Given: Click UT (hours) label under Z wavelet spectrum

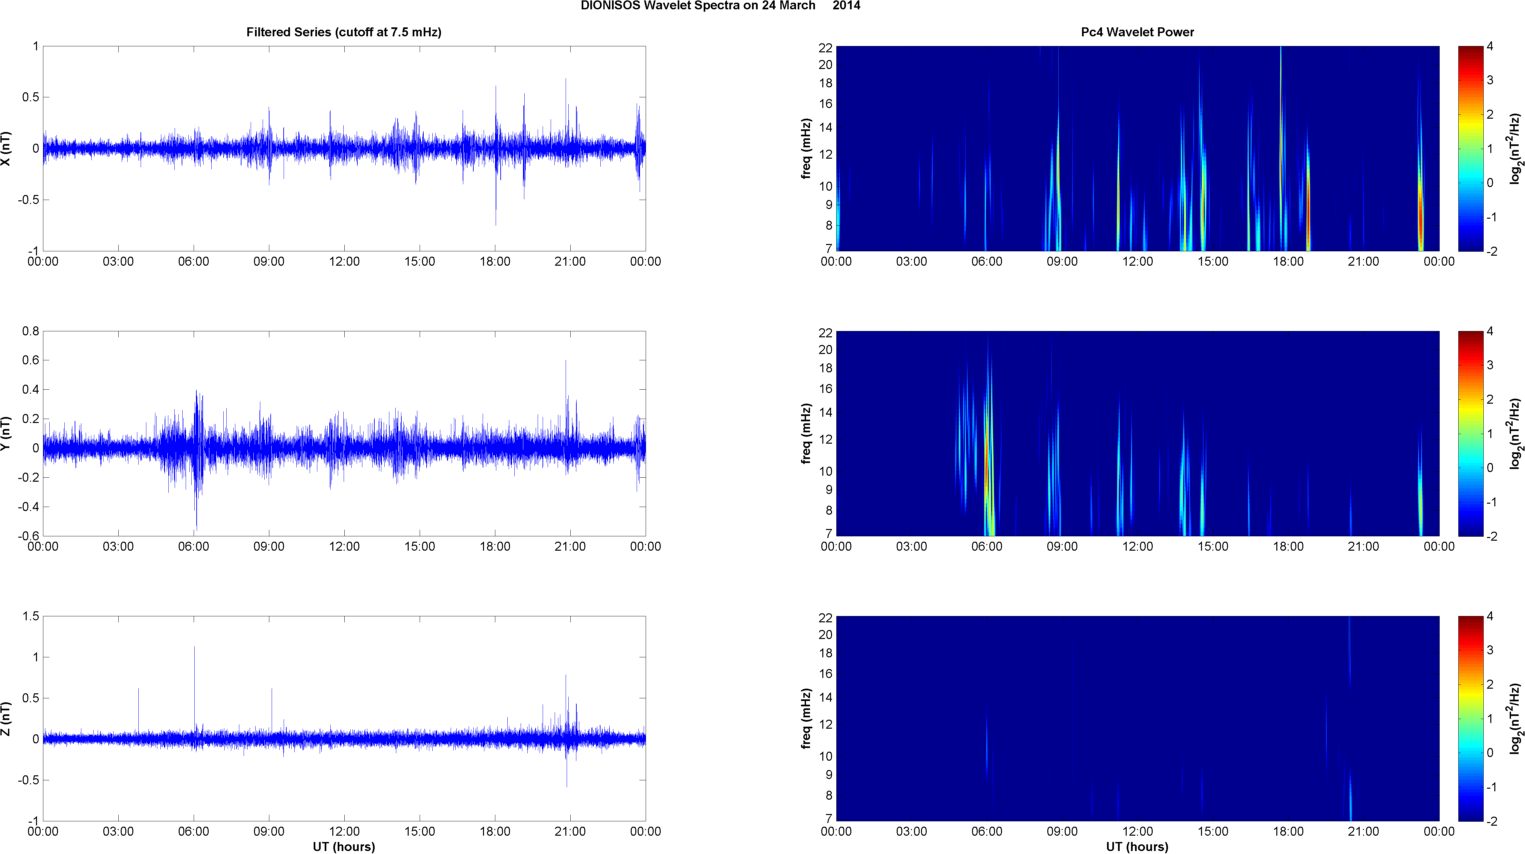Looking at the screenshot, I should pyautogui.click(x=1137, y=846).
